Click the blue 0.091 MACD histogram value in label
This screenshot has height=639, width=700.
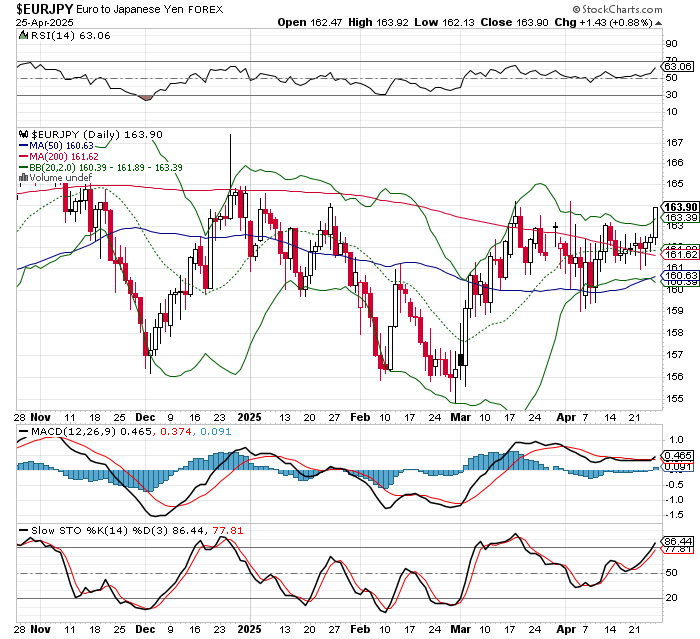click(x=216, y=432)
